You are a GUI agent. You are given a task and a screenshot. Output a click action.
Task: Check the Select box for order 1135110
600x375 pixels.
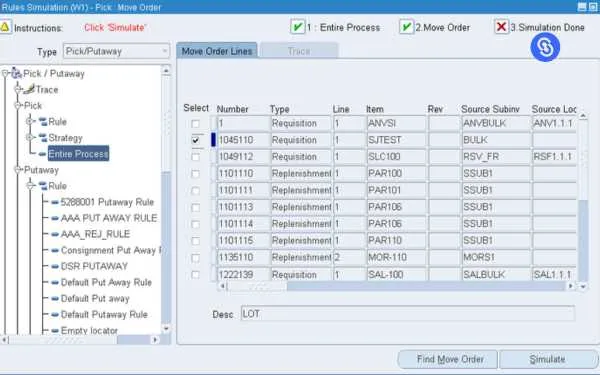[196, 258]
